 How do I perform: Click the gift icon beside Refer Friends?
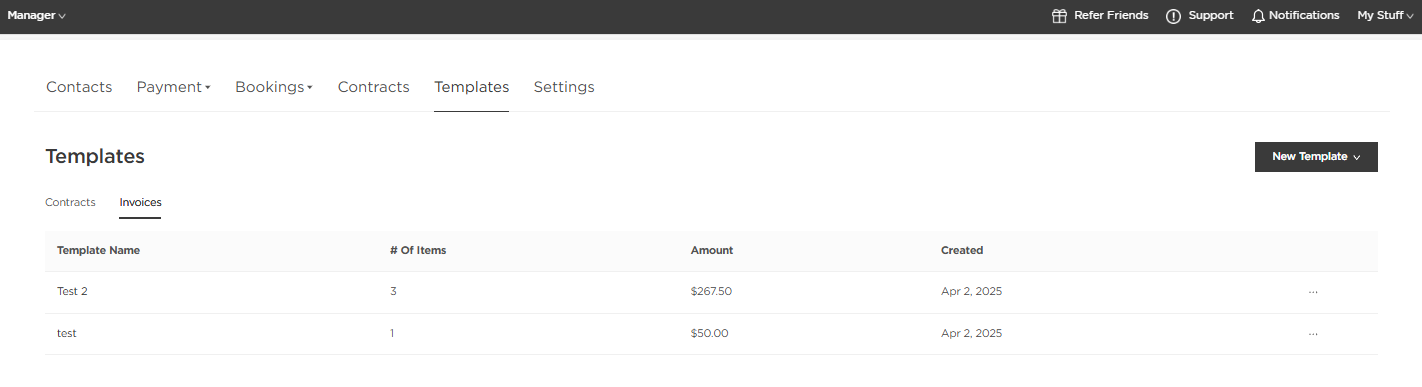(x=1060, y=16)
